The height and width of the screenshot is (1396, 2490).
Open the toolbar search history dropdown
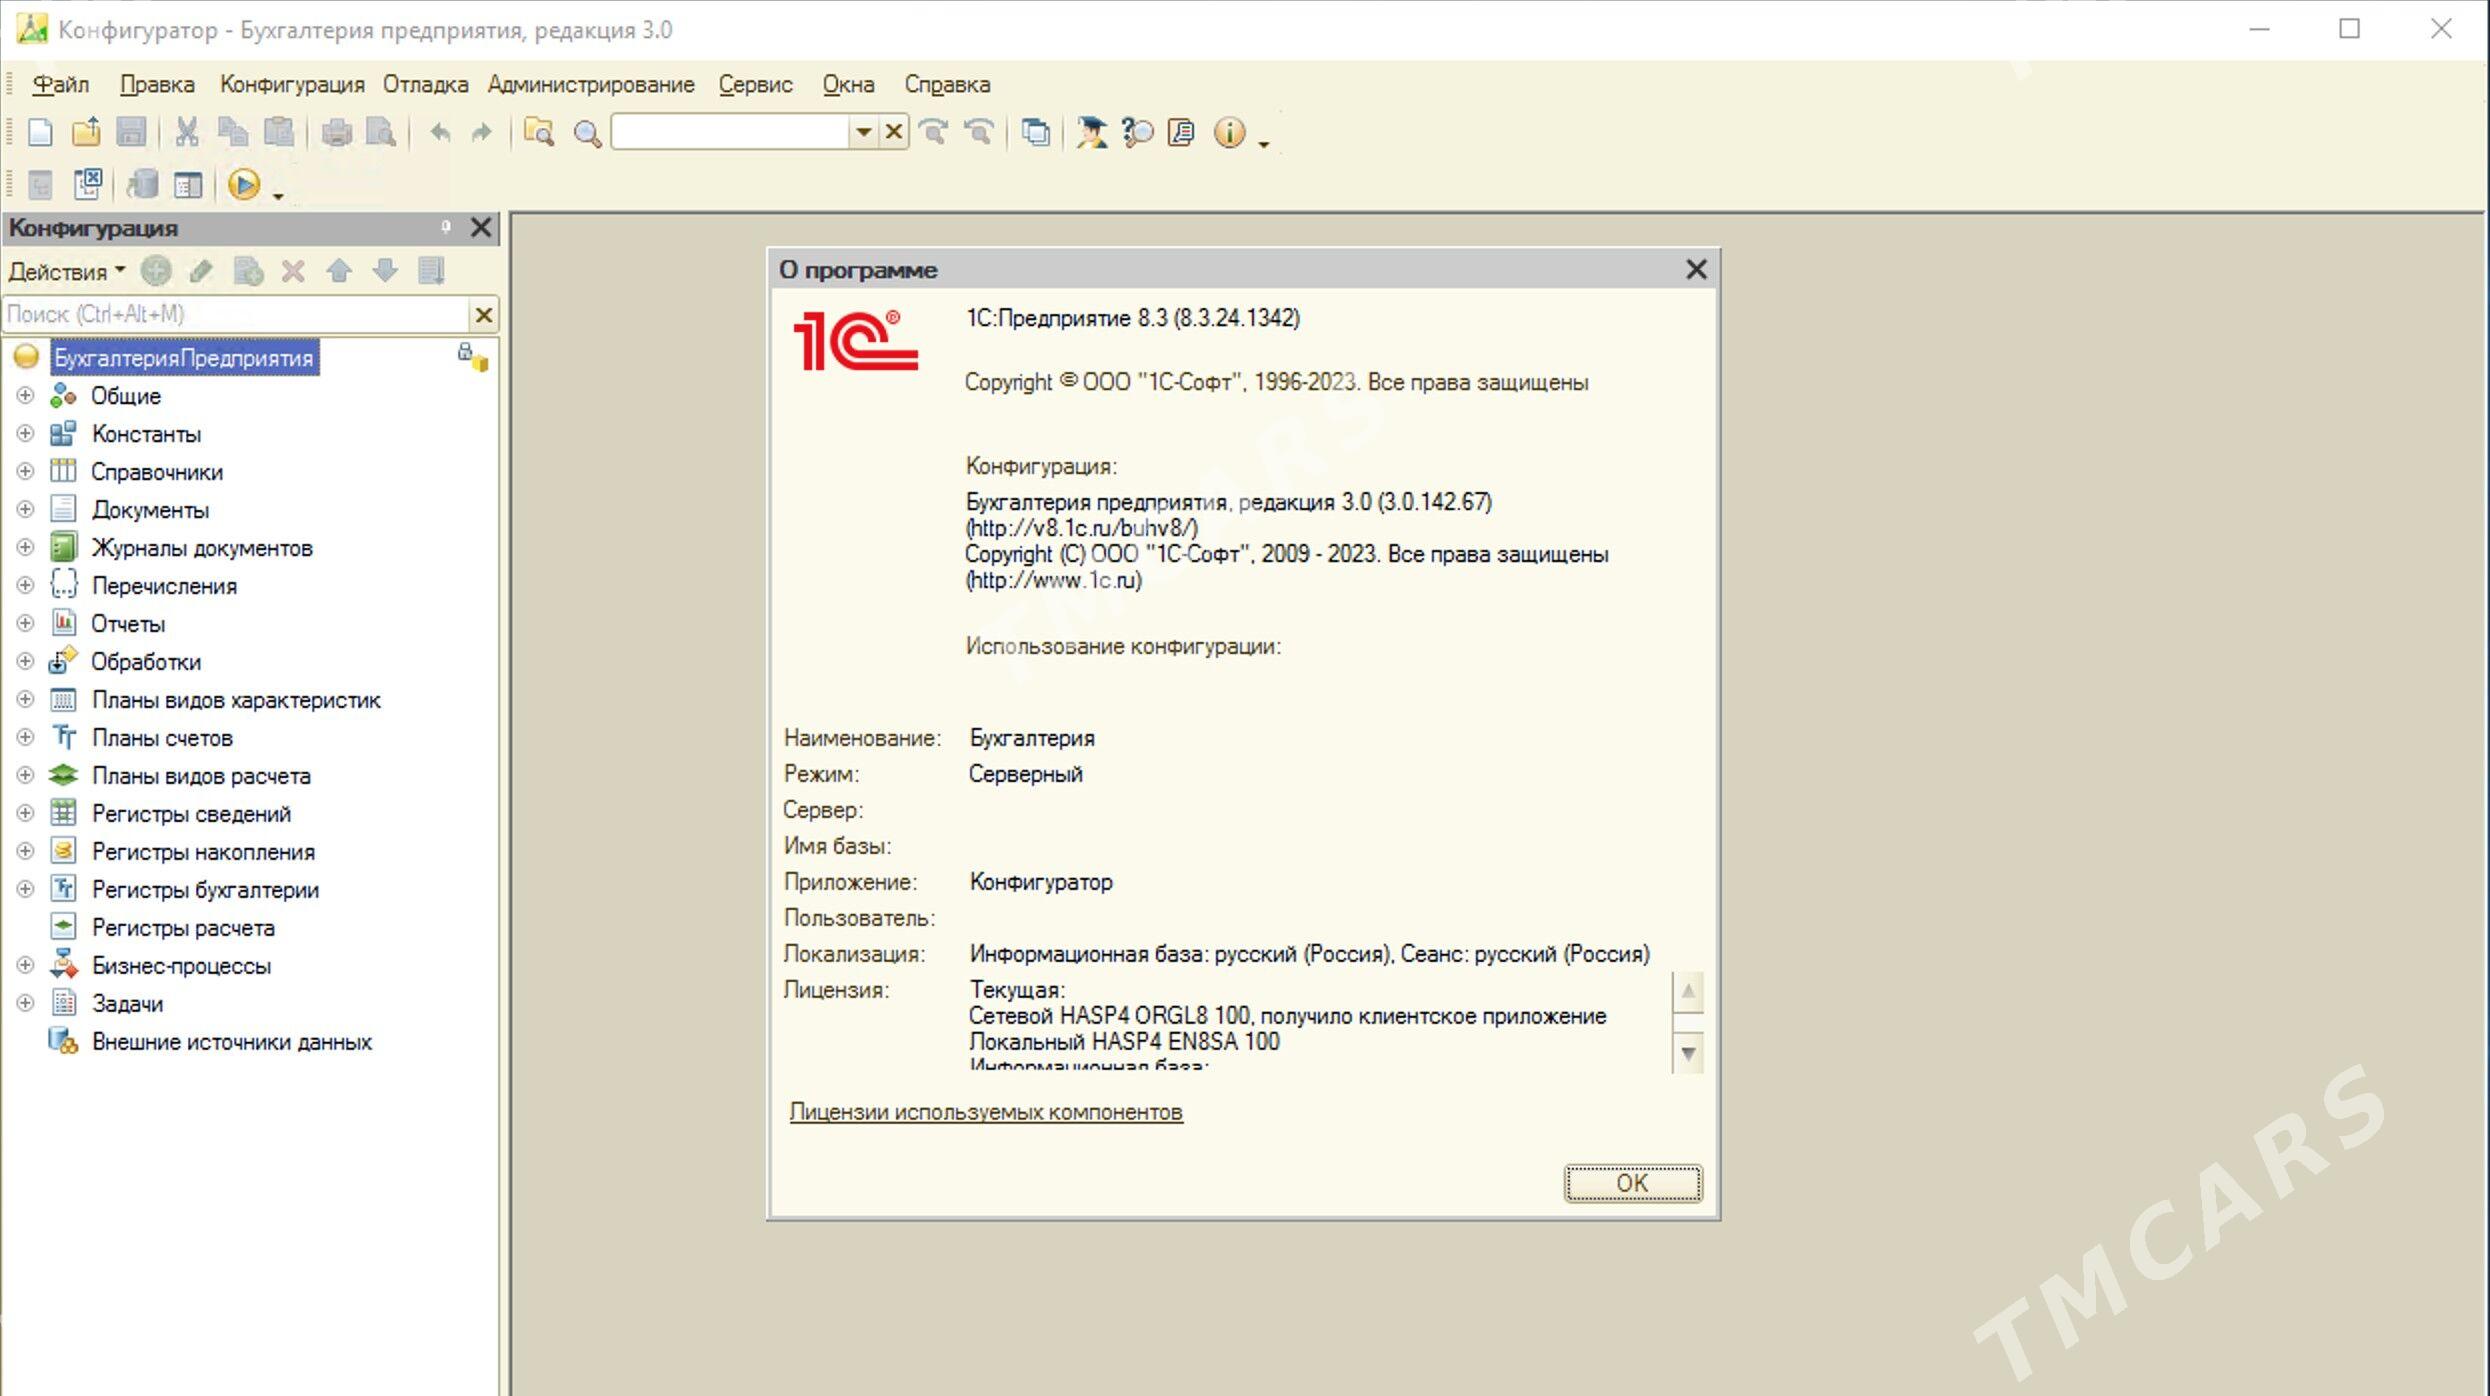coord(863,132)
